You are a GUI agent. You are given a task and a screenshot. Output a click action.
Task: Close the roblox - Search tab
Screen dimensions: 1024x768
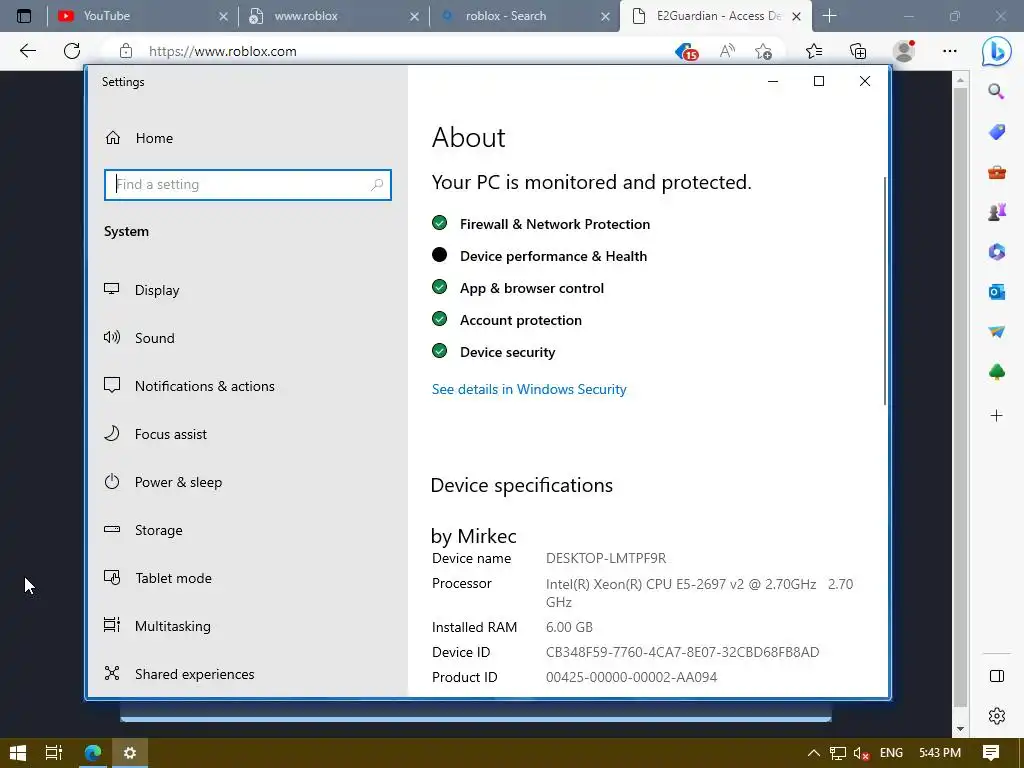click(605, 16)
